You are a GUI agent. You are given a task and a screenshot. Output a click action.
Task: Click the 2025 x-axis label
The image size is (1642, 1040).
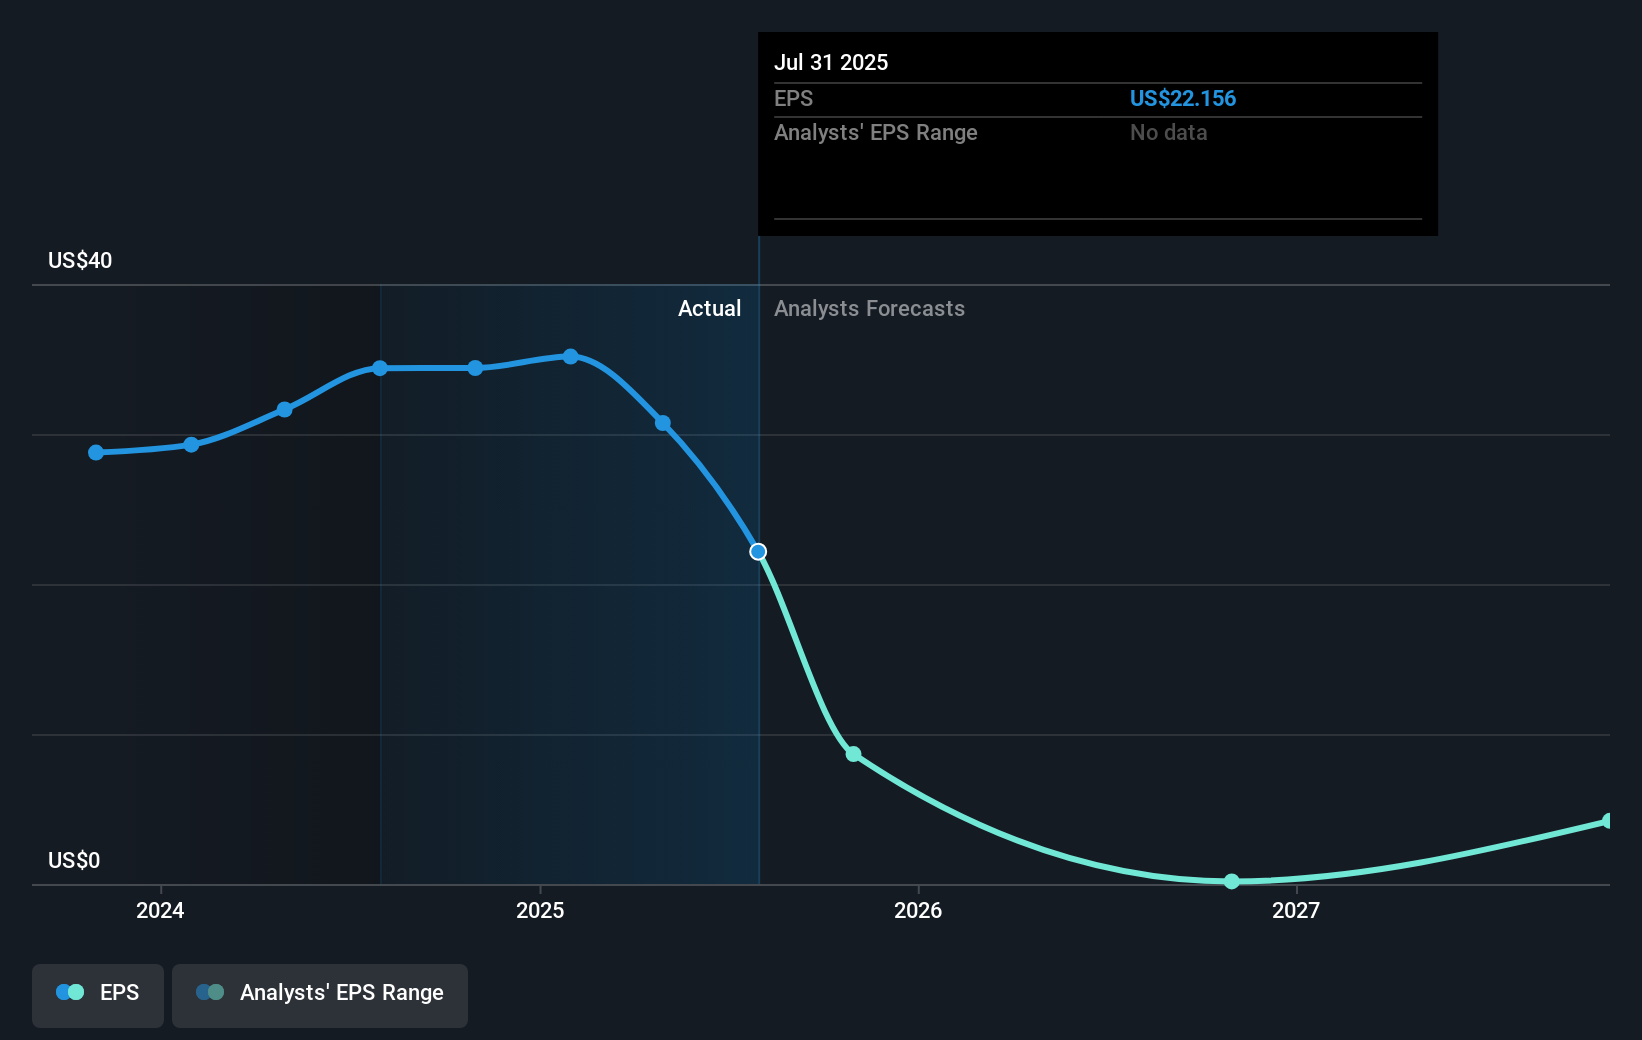tap(540, 910)
